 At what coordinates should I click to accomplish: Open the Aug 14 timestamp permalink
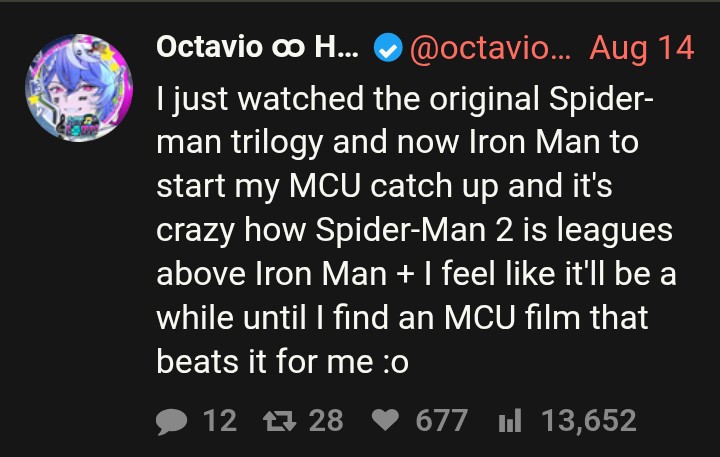click(x=641, y=48)
